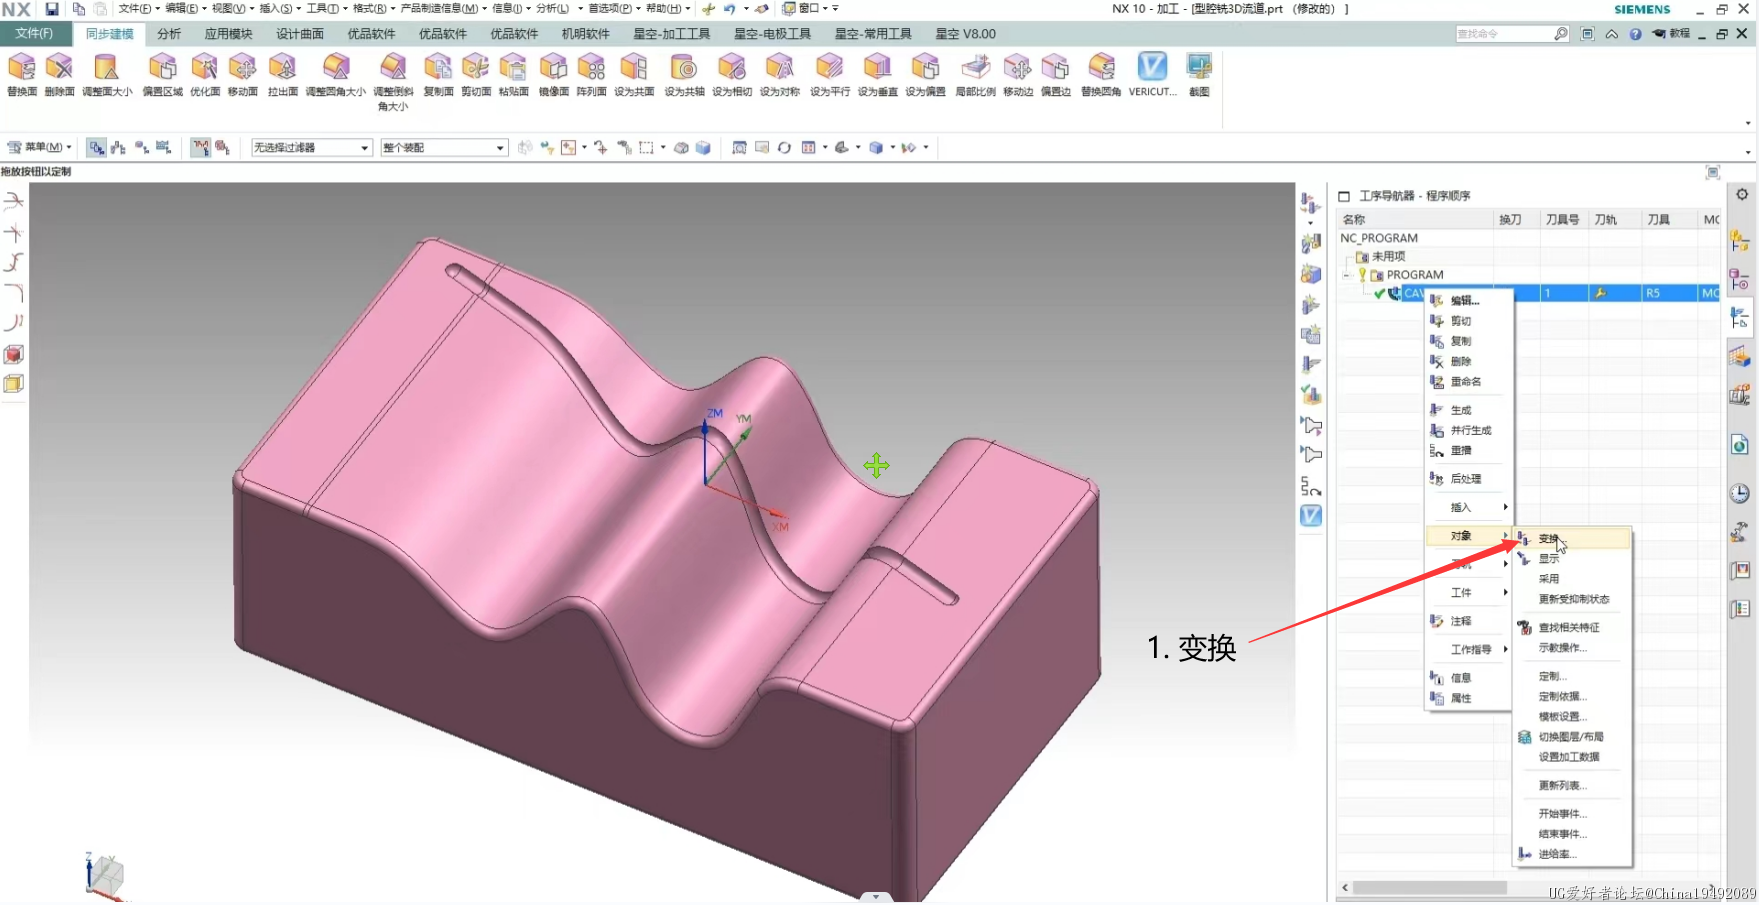Click the 替换面 (Replace Face) icon
The width and height of the screenshot is (1759, 905).
(x=22, y=75)
